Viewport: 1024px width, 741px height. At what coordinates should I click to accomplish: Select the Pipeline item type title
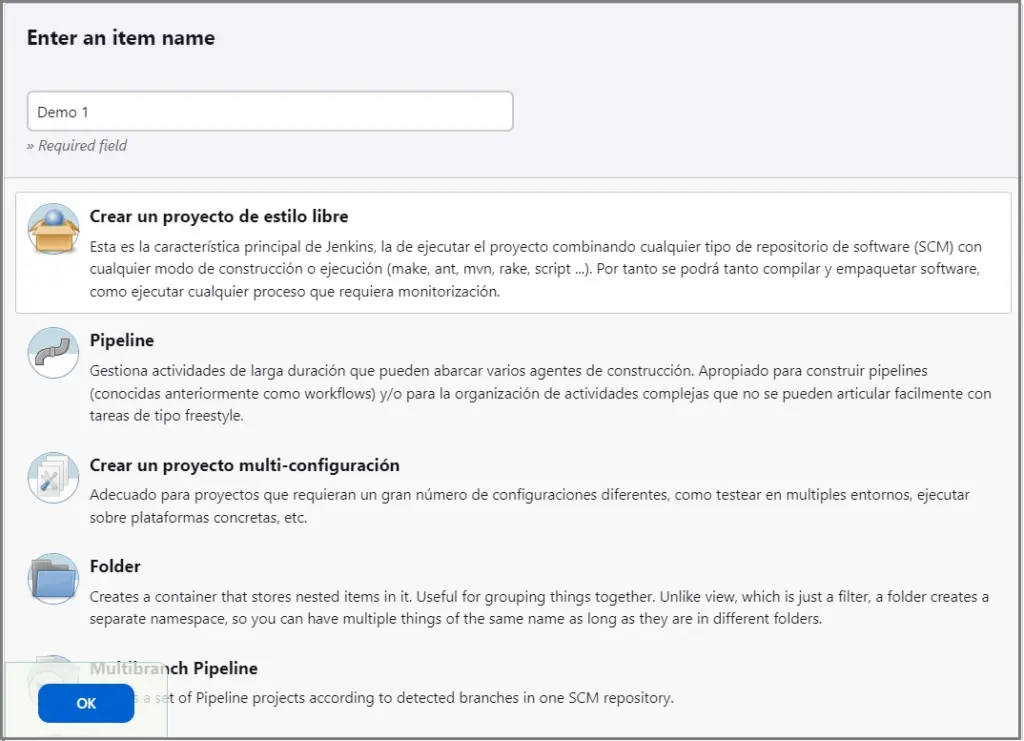(121, 340)
